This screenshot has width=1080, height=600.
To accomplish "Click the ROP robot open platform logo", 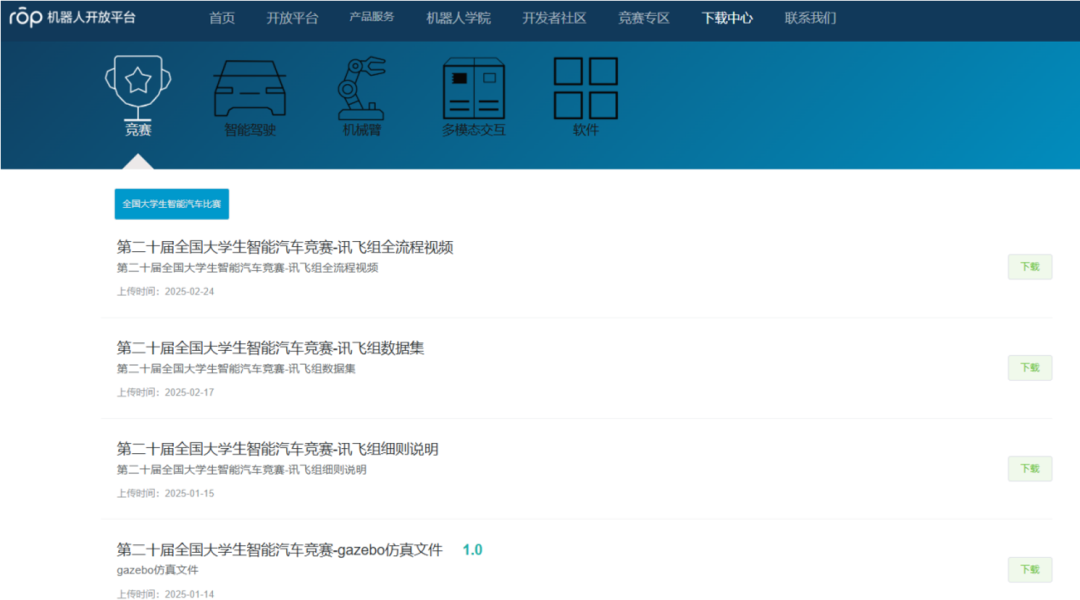I will [72, 17].
